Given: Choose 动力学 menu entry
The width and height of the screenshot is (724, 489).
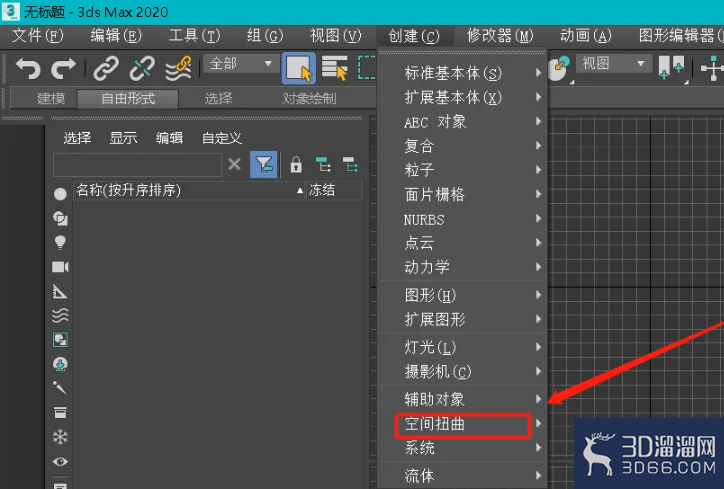Looking at the screenshot, I should pos(462,267).
